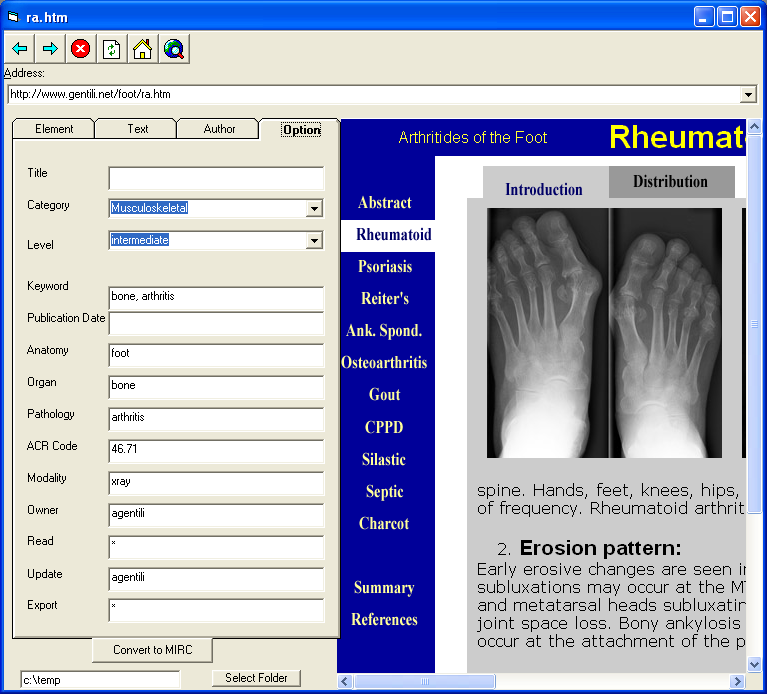Click the Read permission field

(216, 547)
